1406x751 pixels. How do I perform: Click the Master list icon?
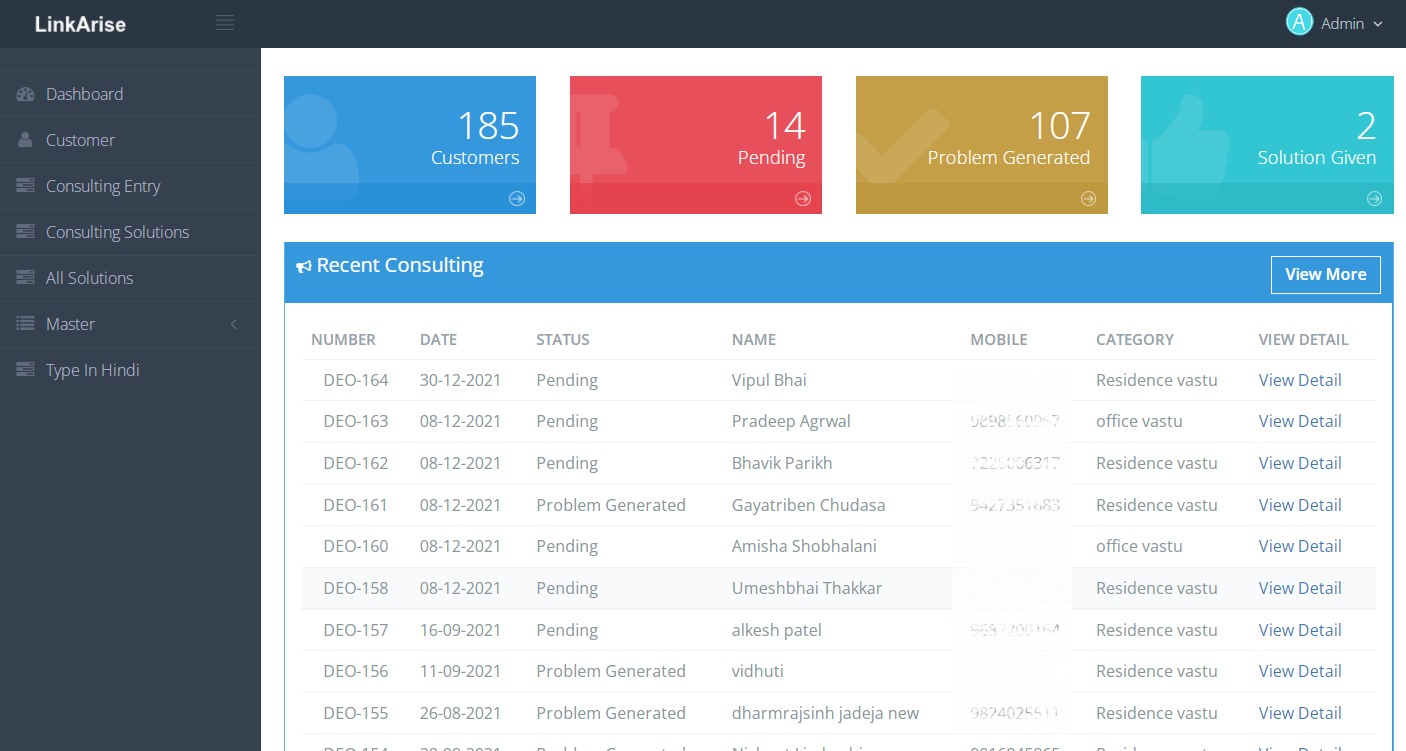25,324
